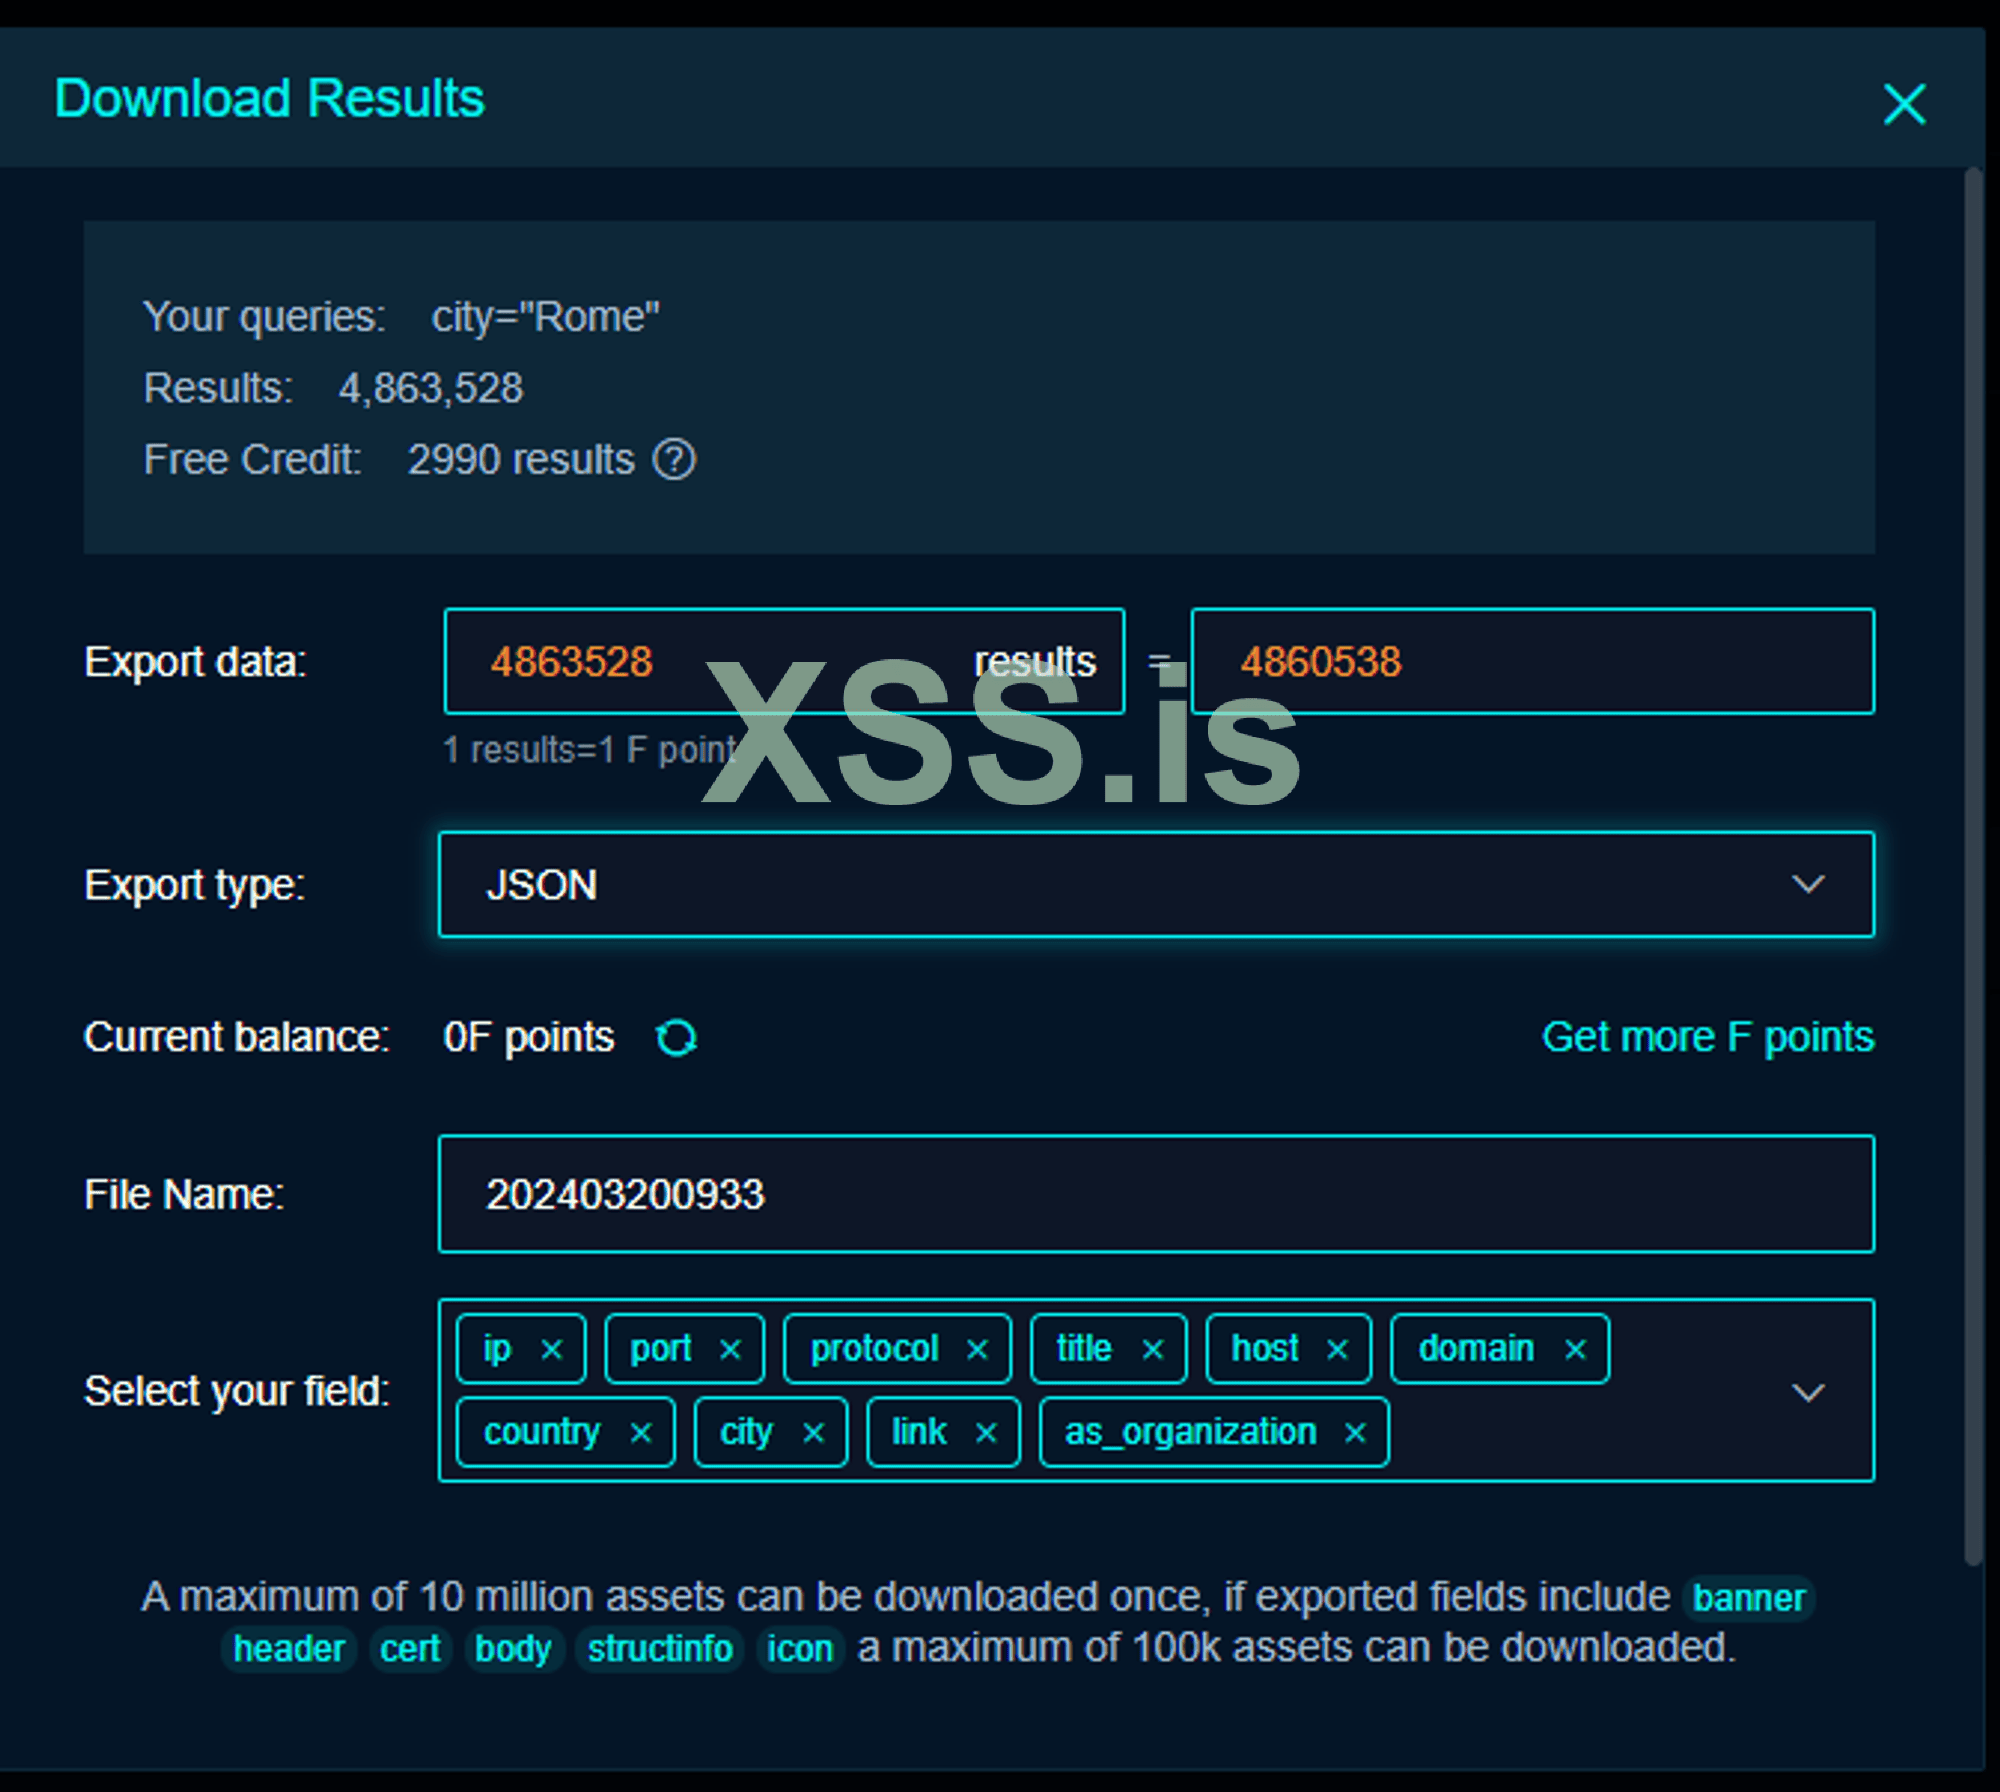Expand the Select your field dropdown arrow
This screenshot has height=1792, width=2000.
point(1807,1392)
